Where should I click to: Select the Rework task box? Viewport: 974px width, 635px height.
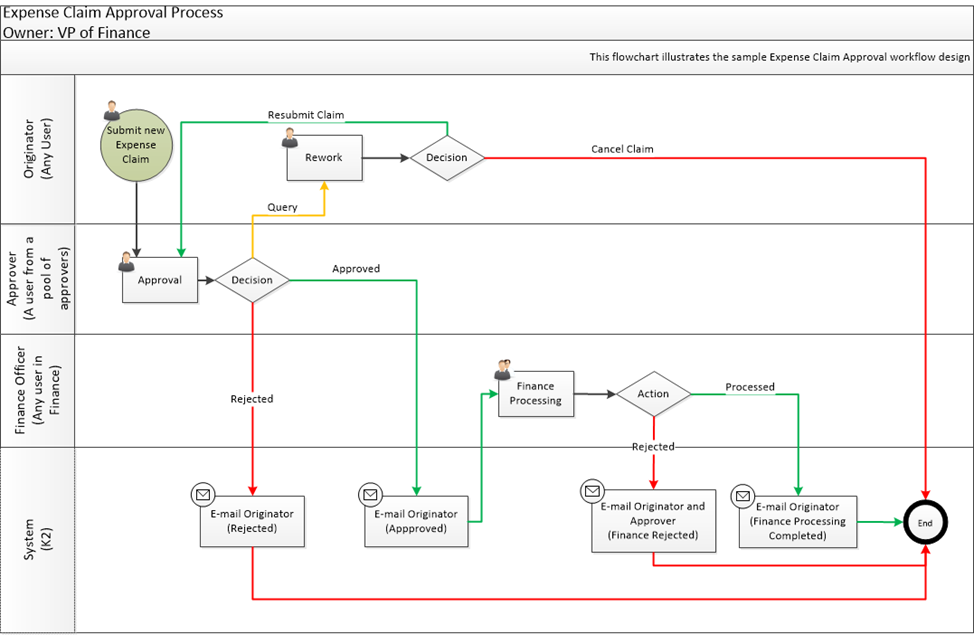coord(324,158)
